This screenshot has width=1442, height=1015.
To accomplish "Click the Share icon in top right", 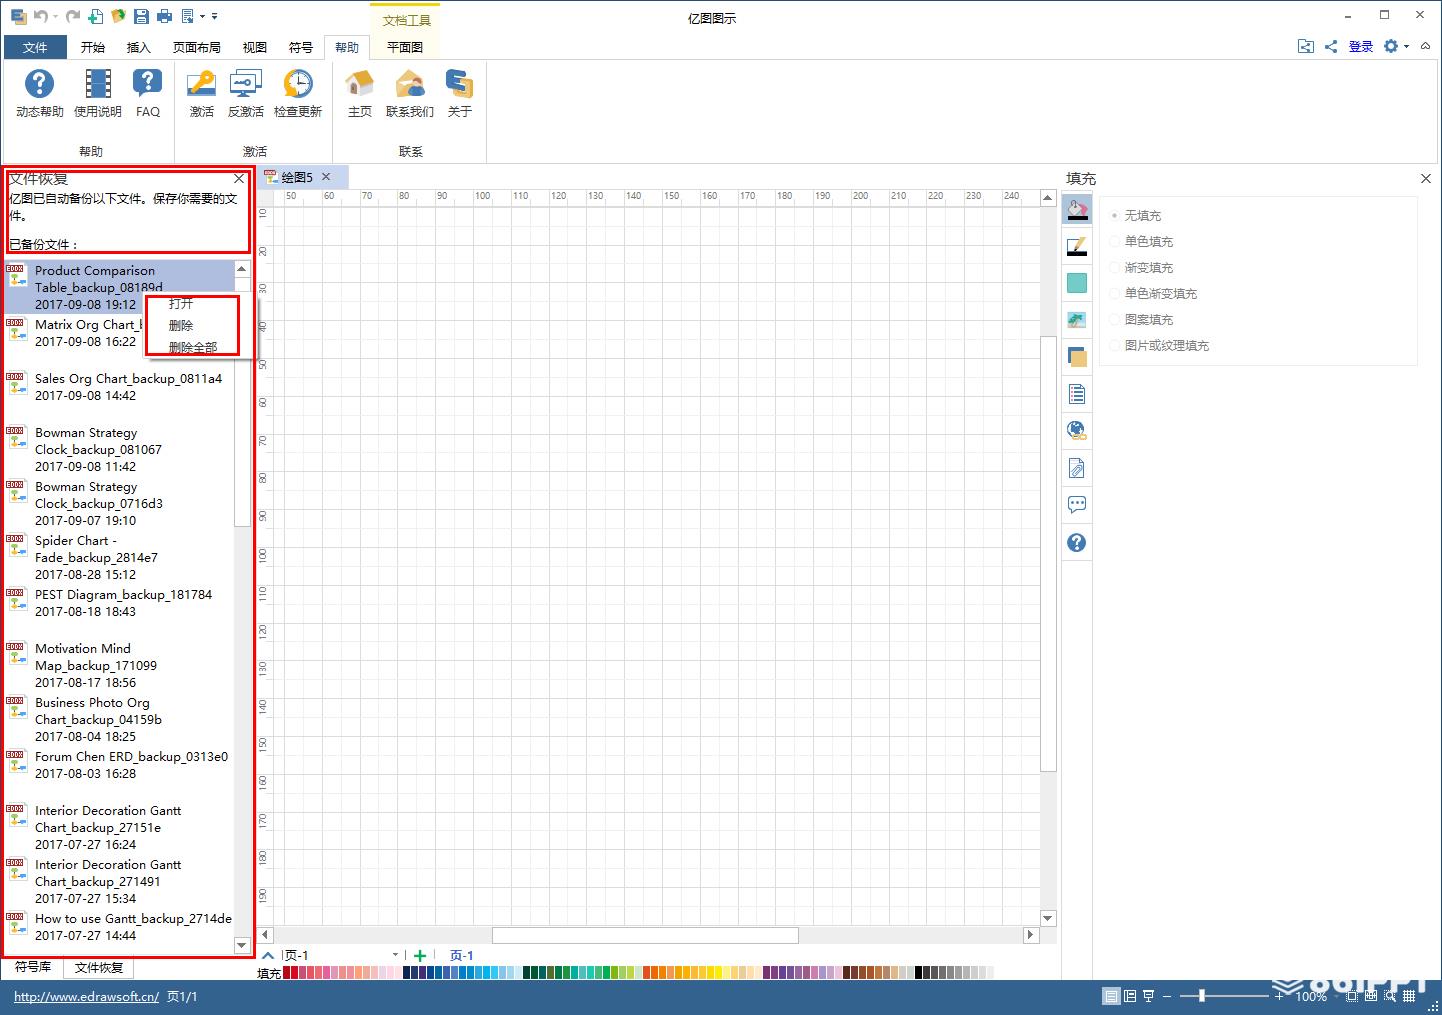I will click(x=1331, y=46).
